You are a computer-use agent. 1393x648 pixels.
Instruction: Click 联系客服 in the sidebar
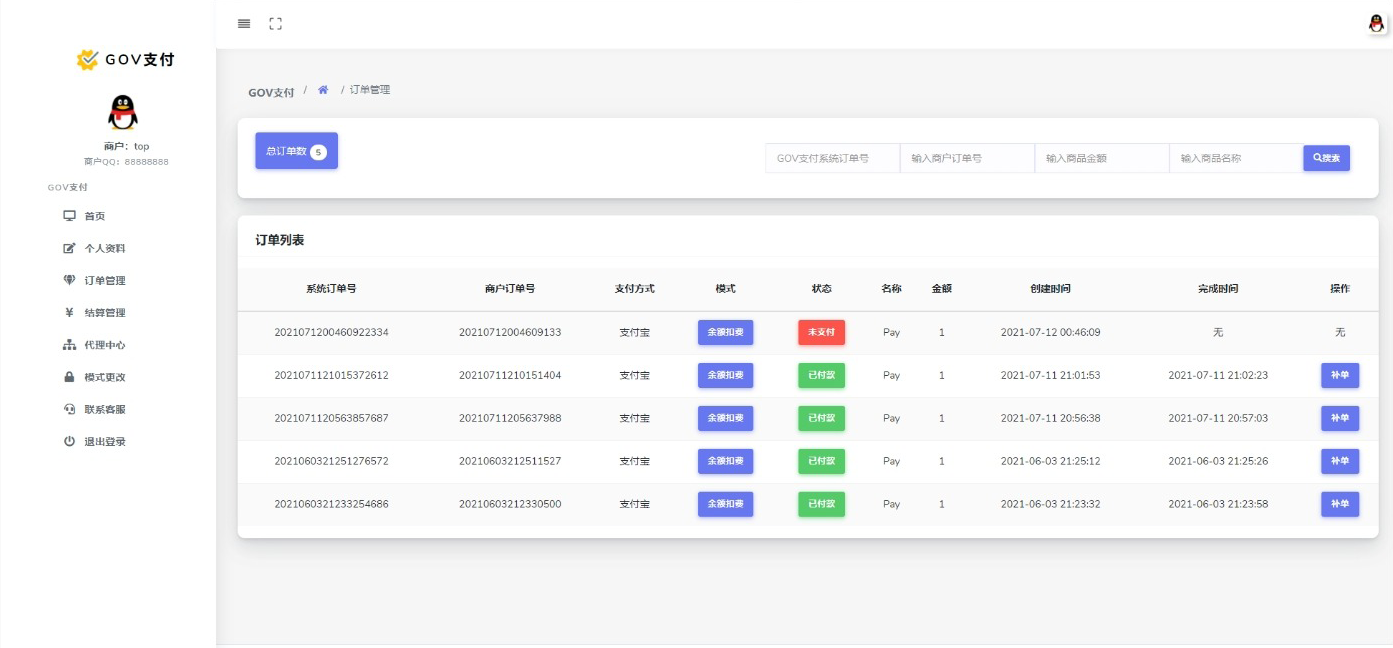coord(104,409)
